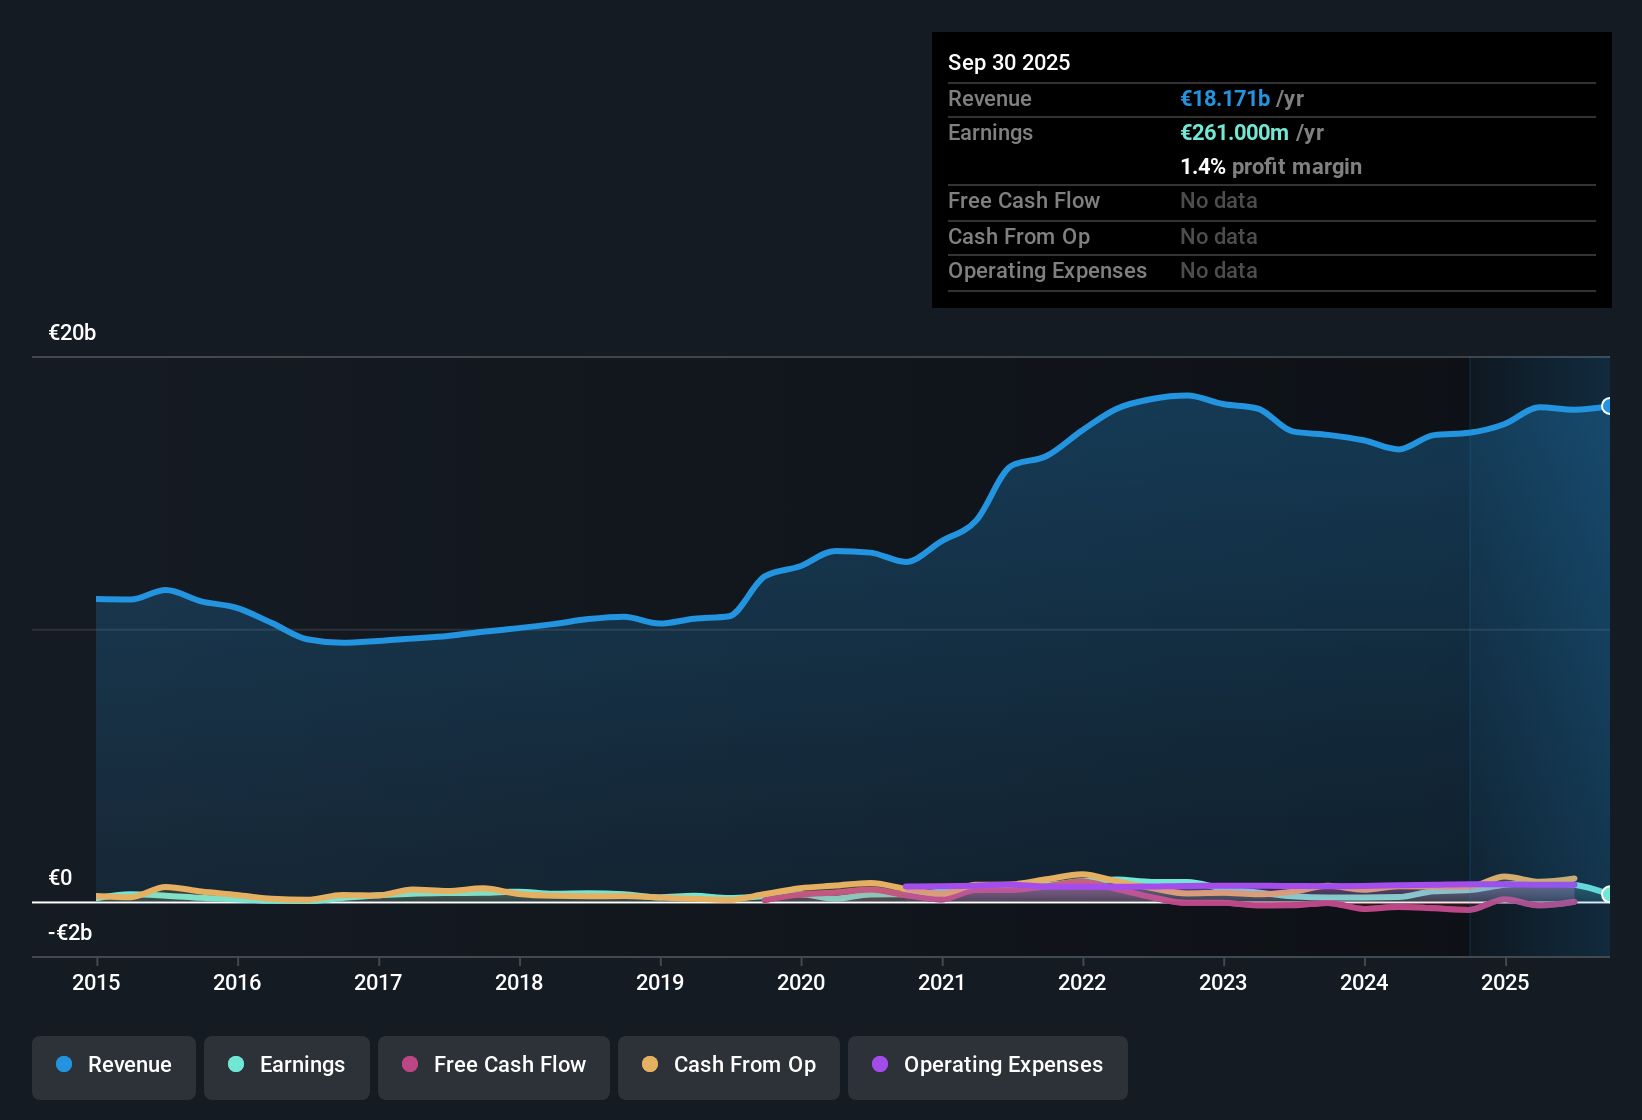The image size is (1642, 1120).
Task: Click the orange Cash From Op legend dot
Action: pyautogui.click(x=650, y=1065)
